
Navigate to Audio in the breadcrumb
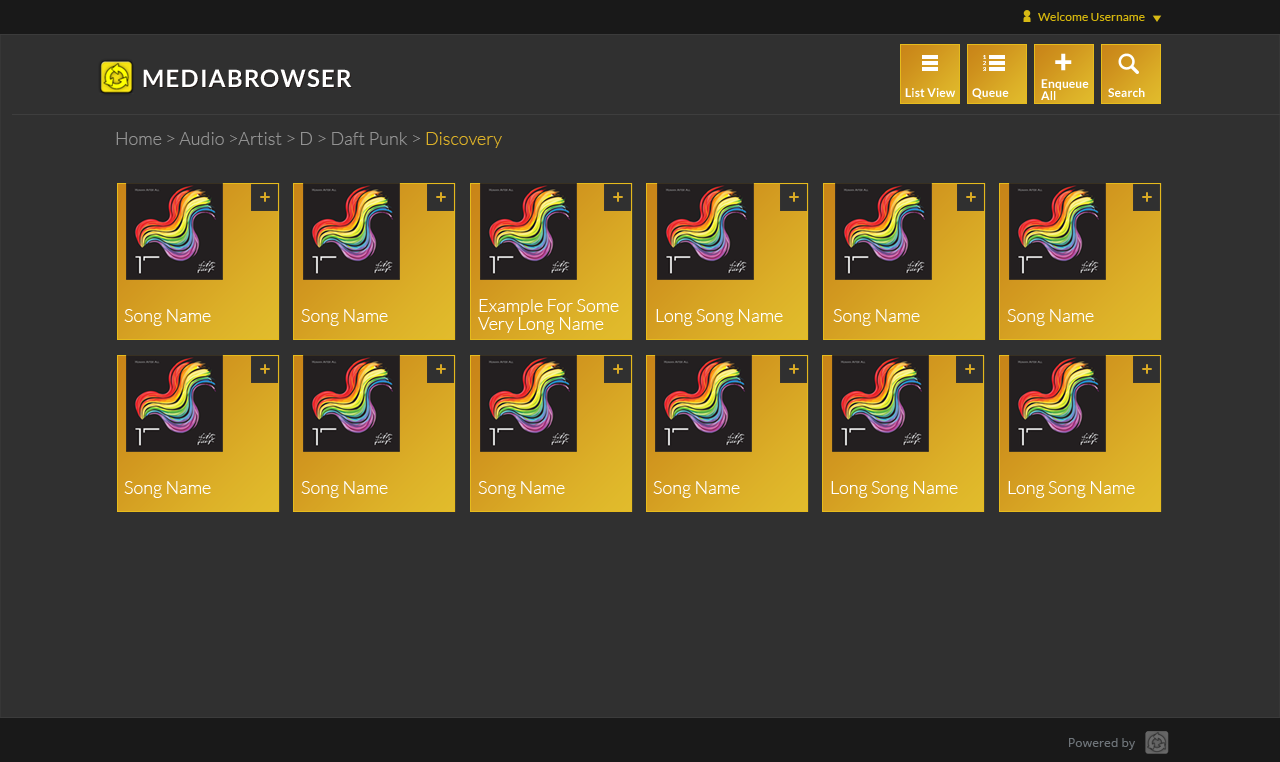202,139
